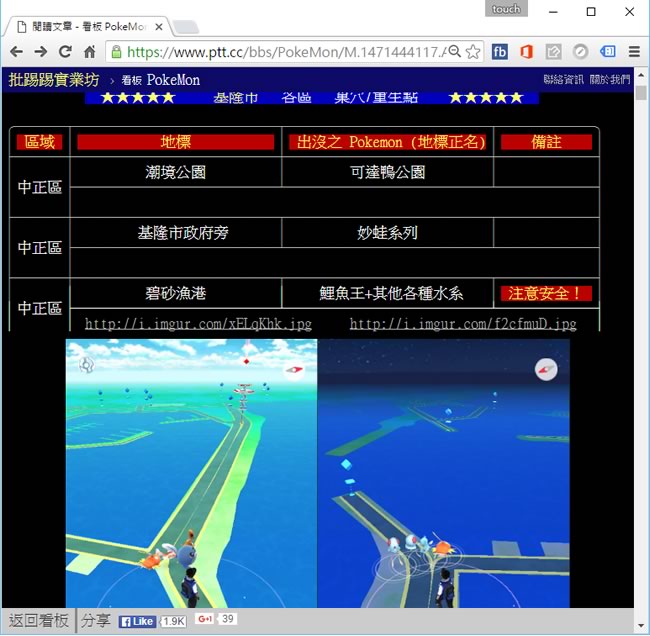
Task: Open the imgur xELqKhk.jpg link
Action: pyautogui.click(x=198, y=324)
